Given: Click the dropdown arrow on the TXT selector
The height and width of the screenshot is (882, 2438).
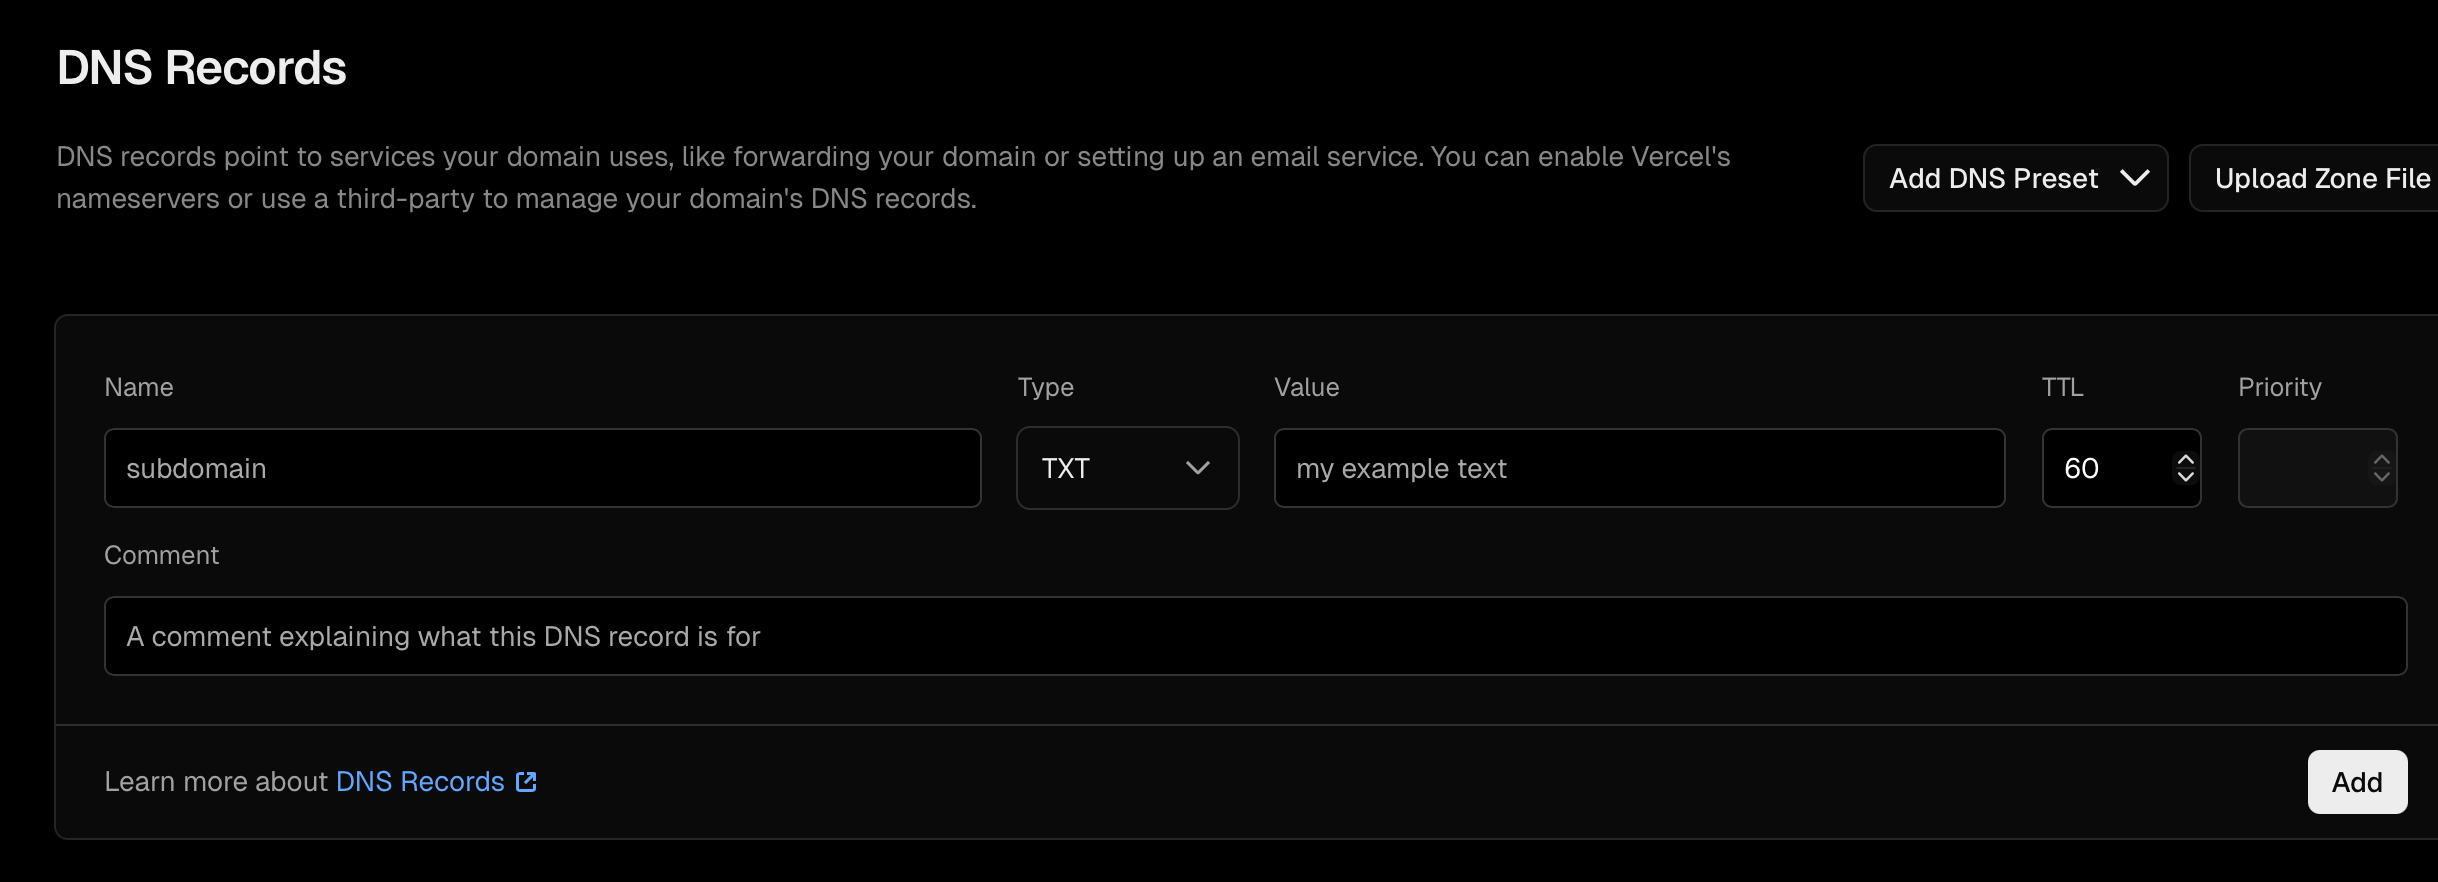Looking at the screenshot, I should (x=1197, y=467).
